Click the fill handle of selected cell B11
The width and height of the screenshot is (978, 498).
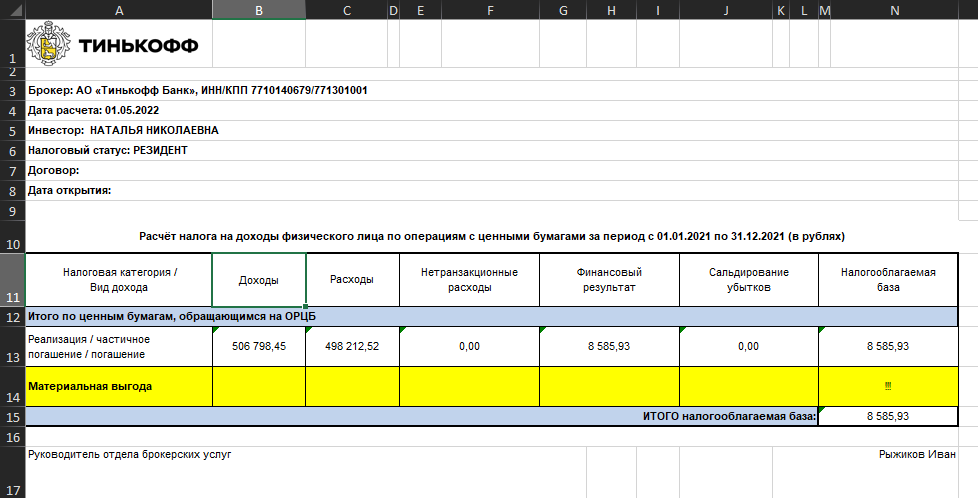tap(305, 306)
